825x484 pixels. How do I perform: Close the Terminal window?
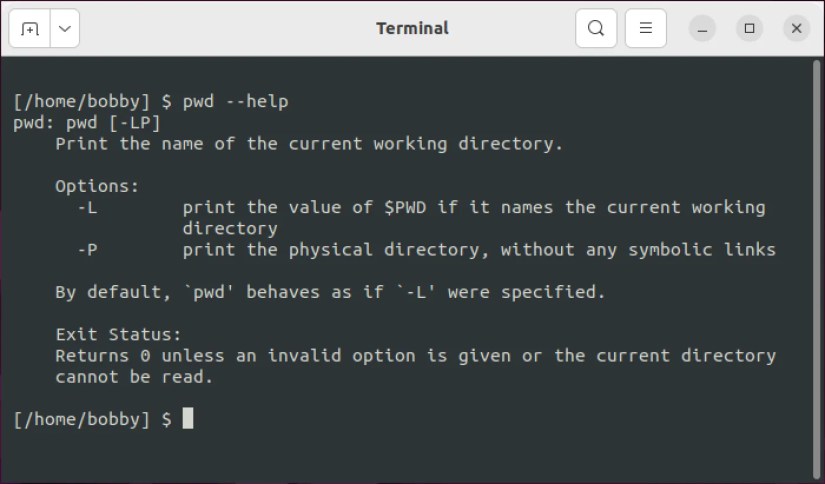pos(797,28)
